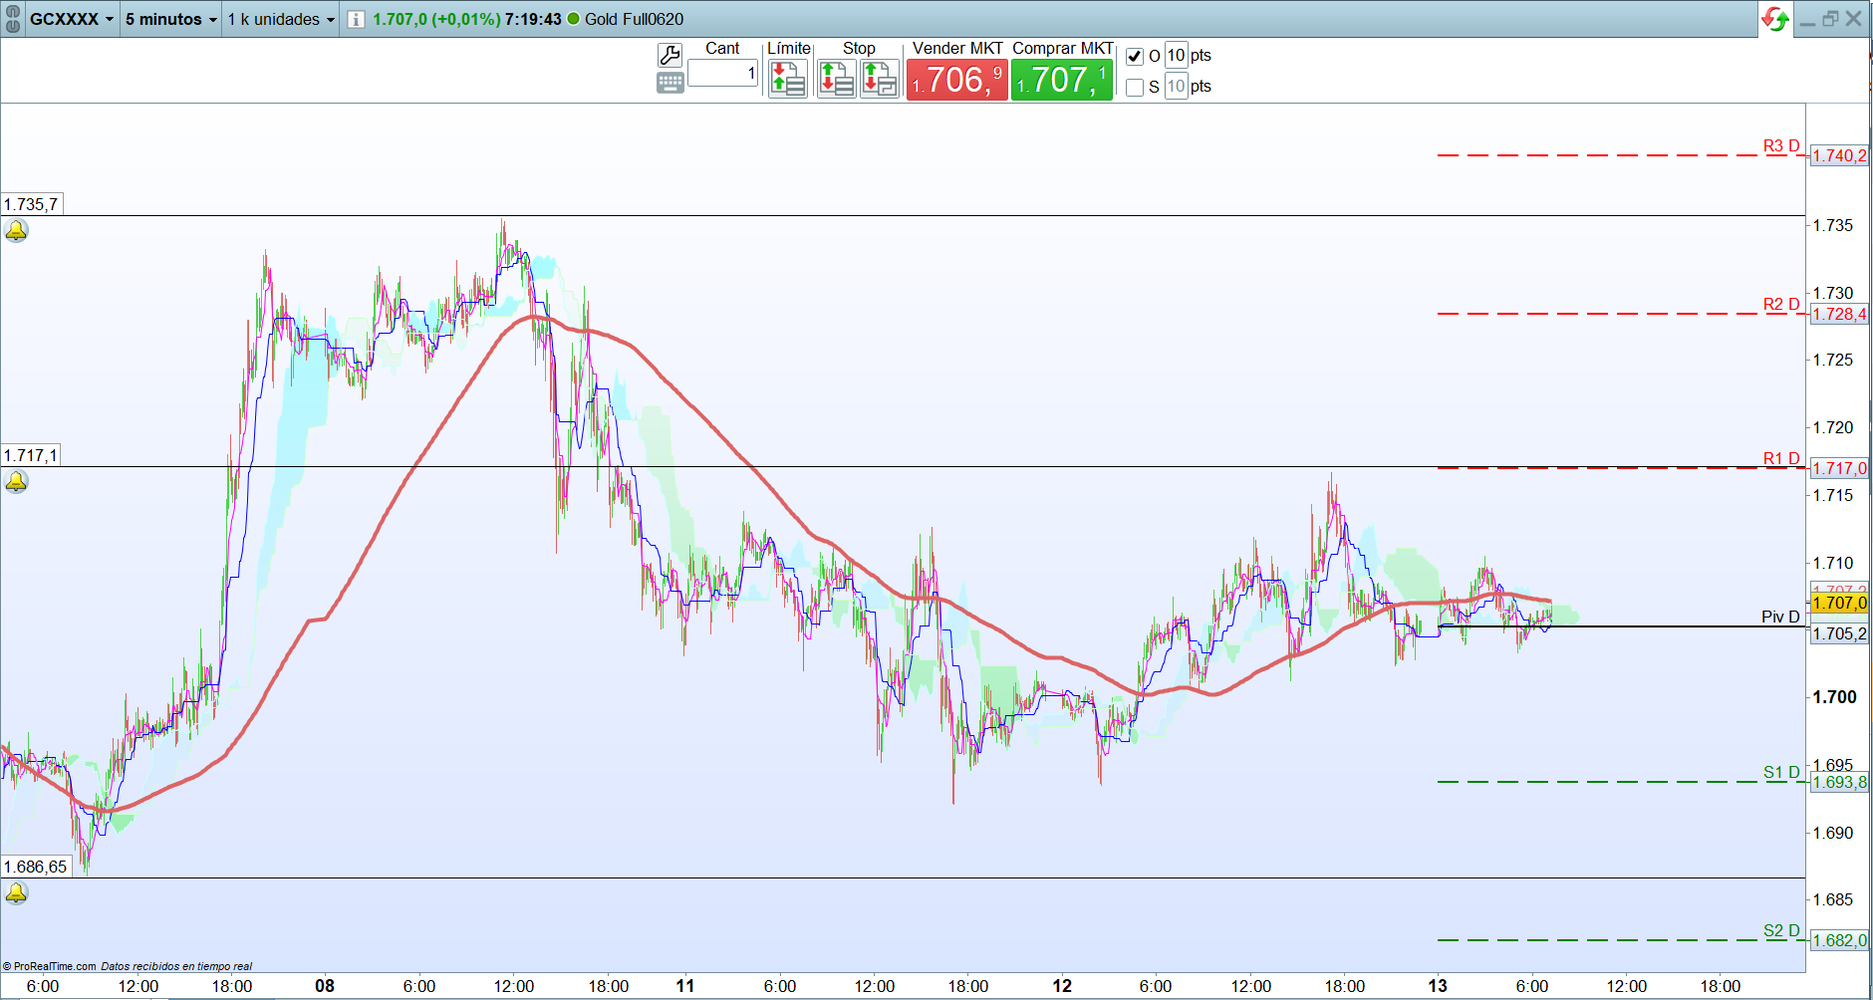Open the 5 minutos timeframe dropdown

pos(170,19)
